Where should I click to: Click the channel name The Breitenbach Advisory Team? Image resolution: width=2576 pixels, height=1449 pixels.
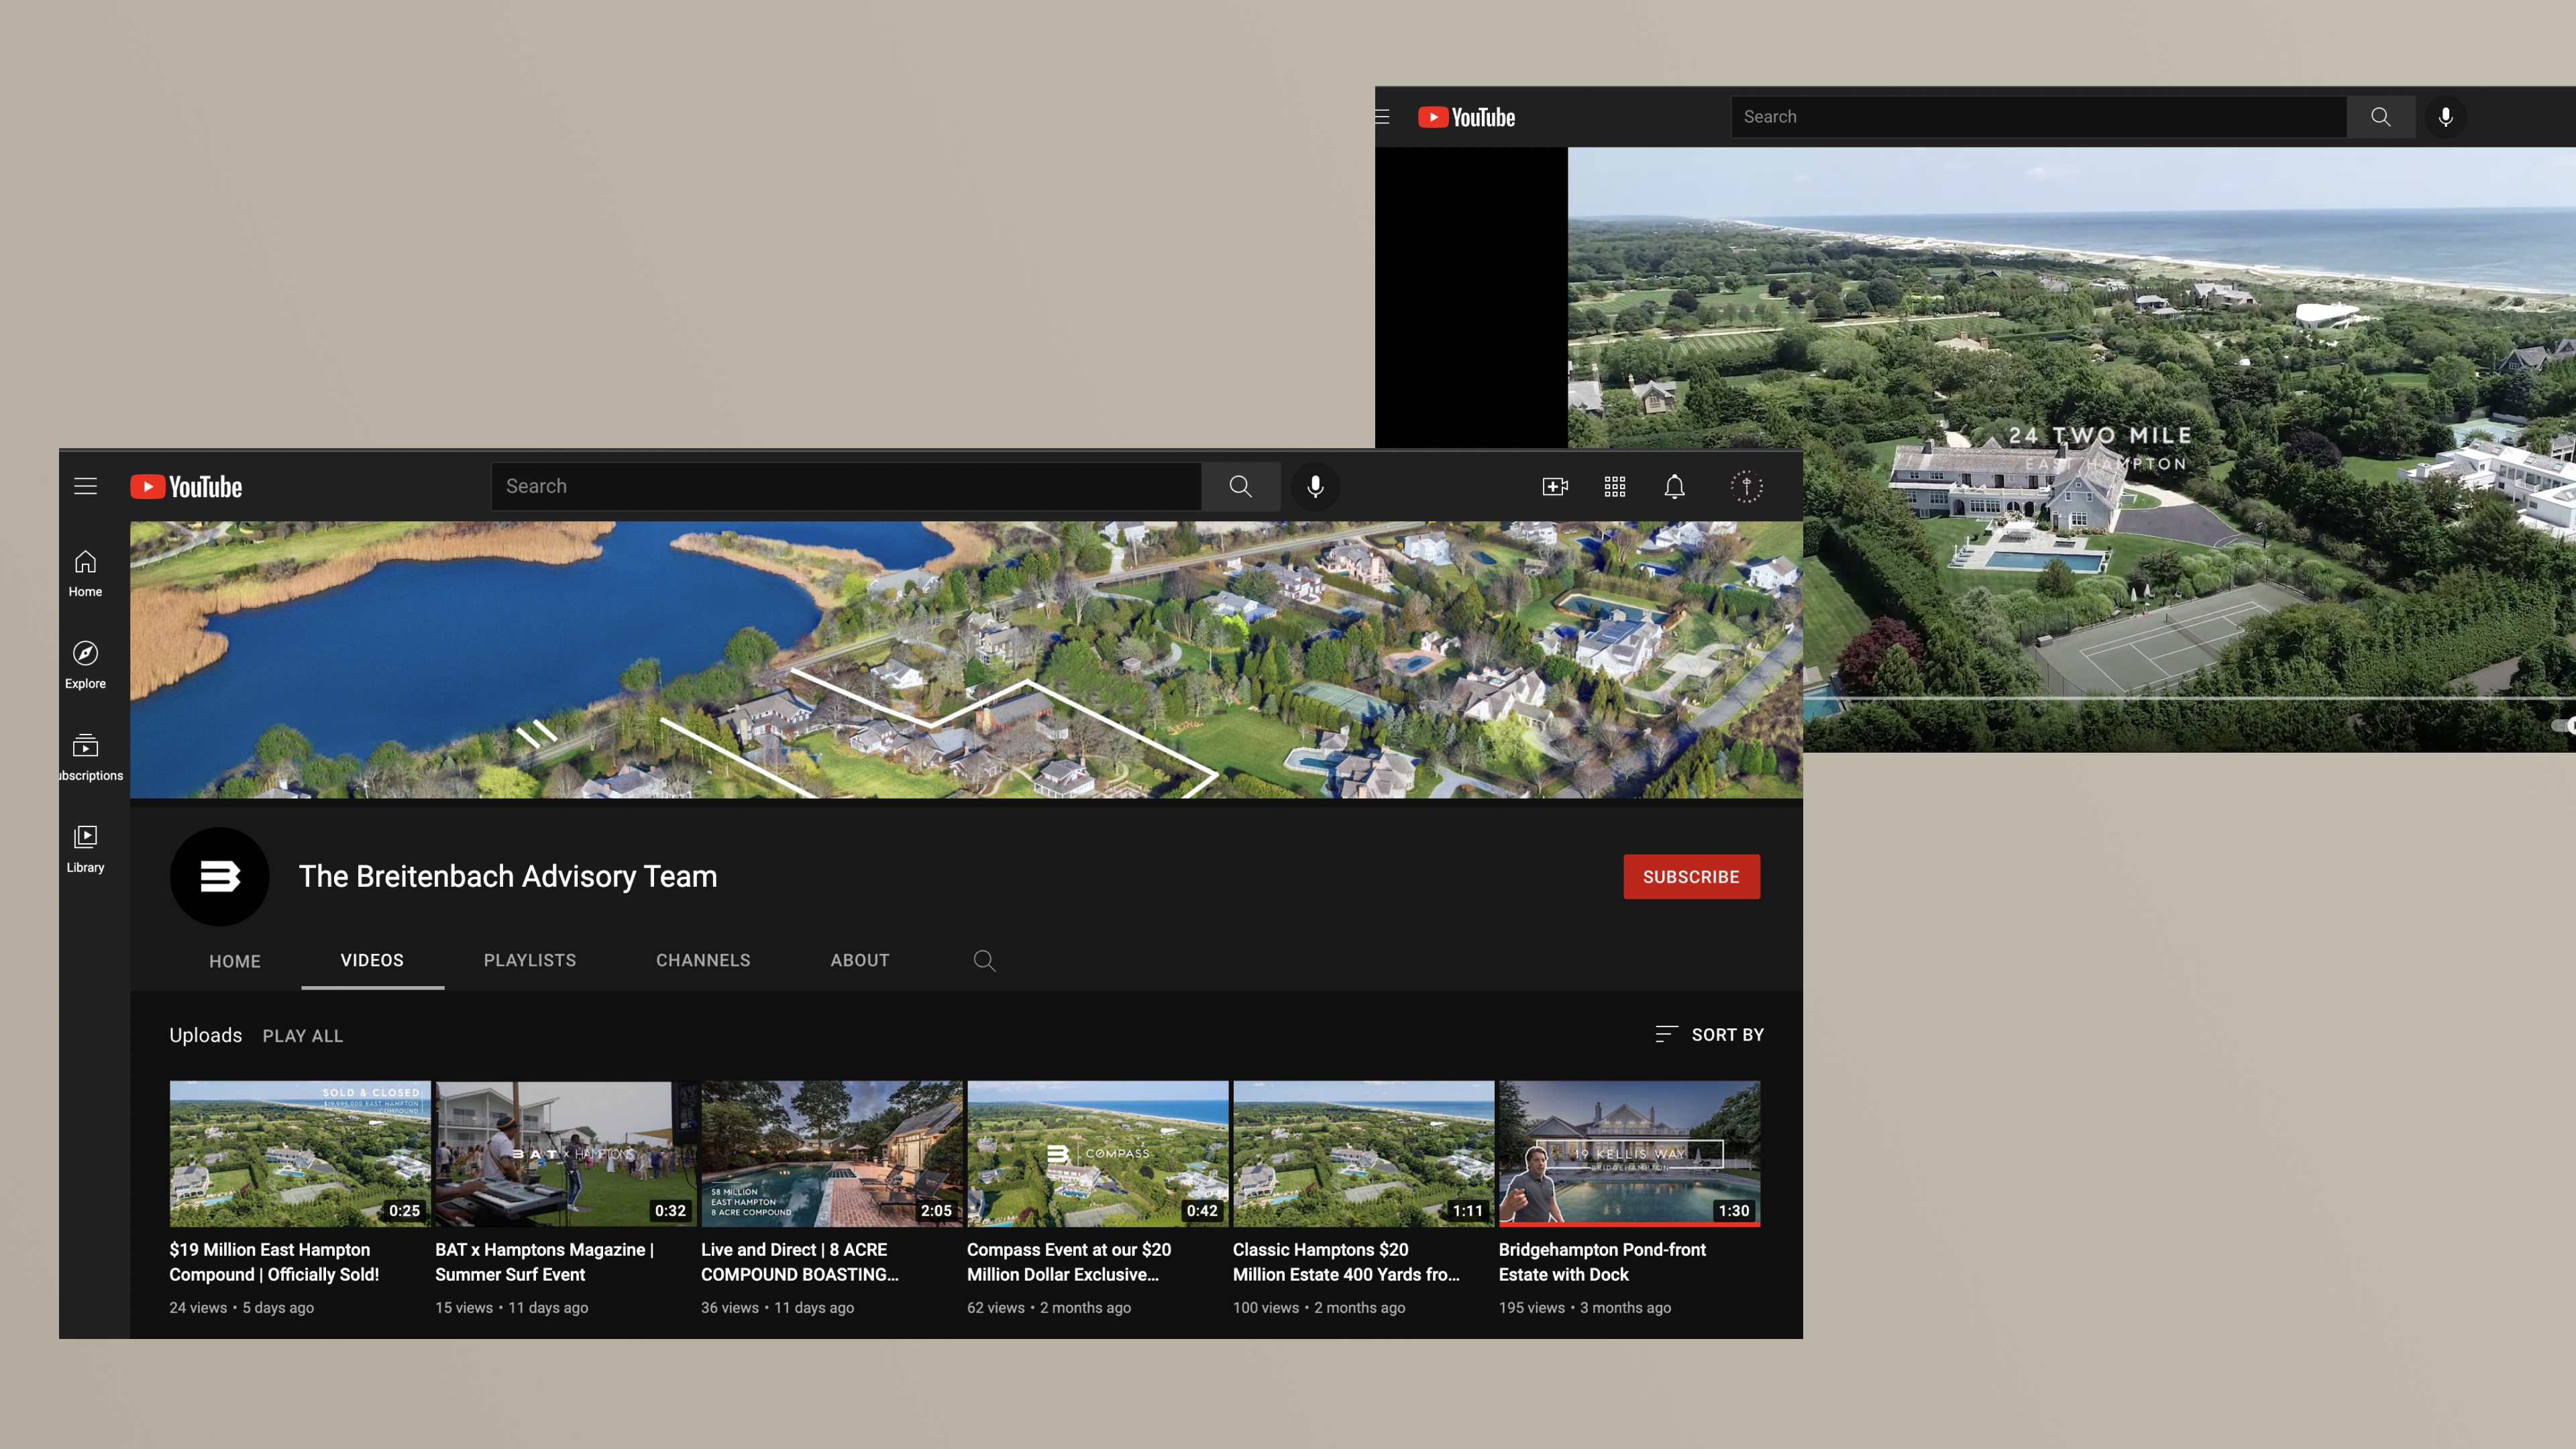[x=507, y=876]
